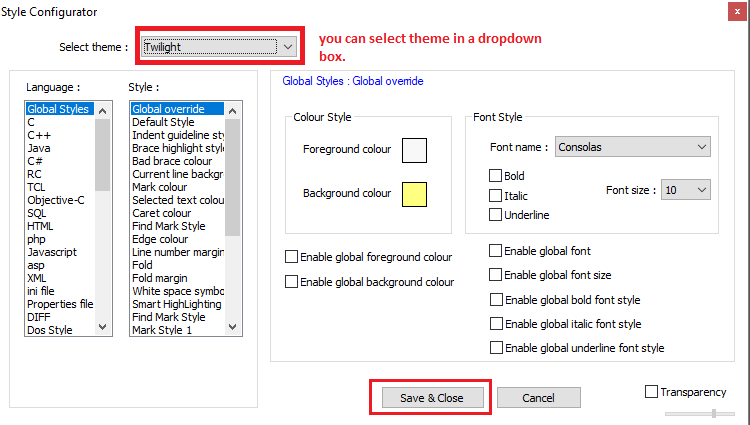Close the Style Configurator window
The width and height of the screenshot is (750, 425).
[737, 11]
